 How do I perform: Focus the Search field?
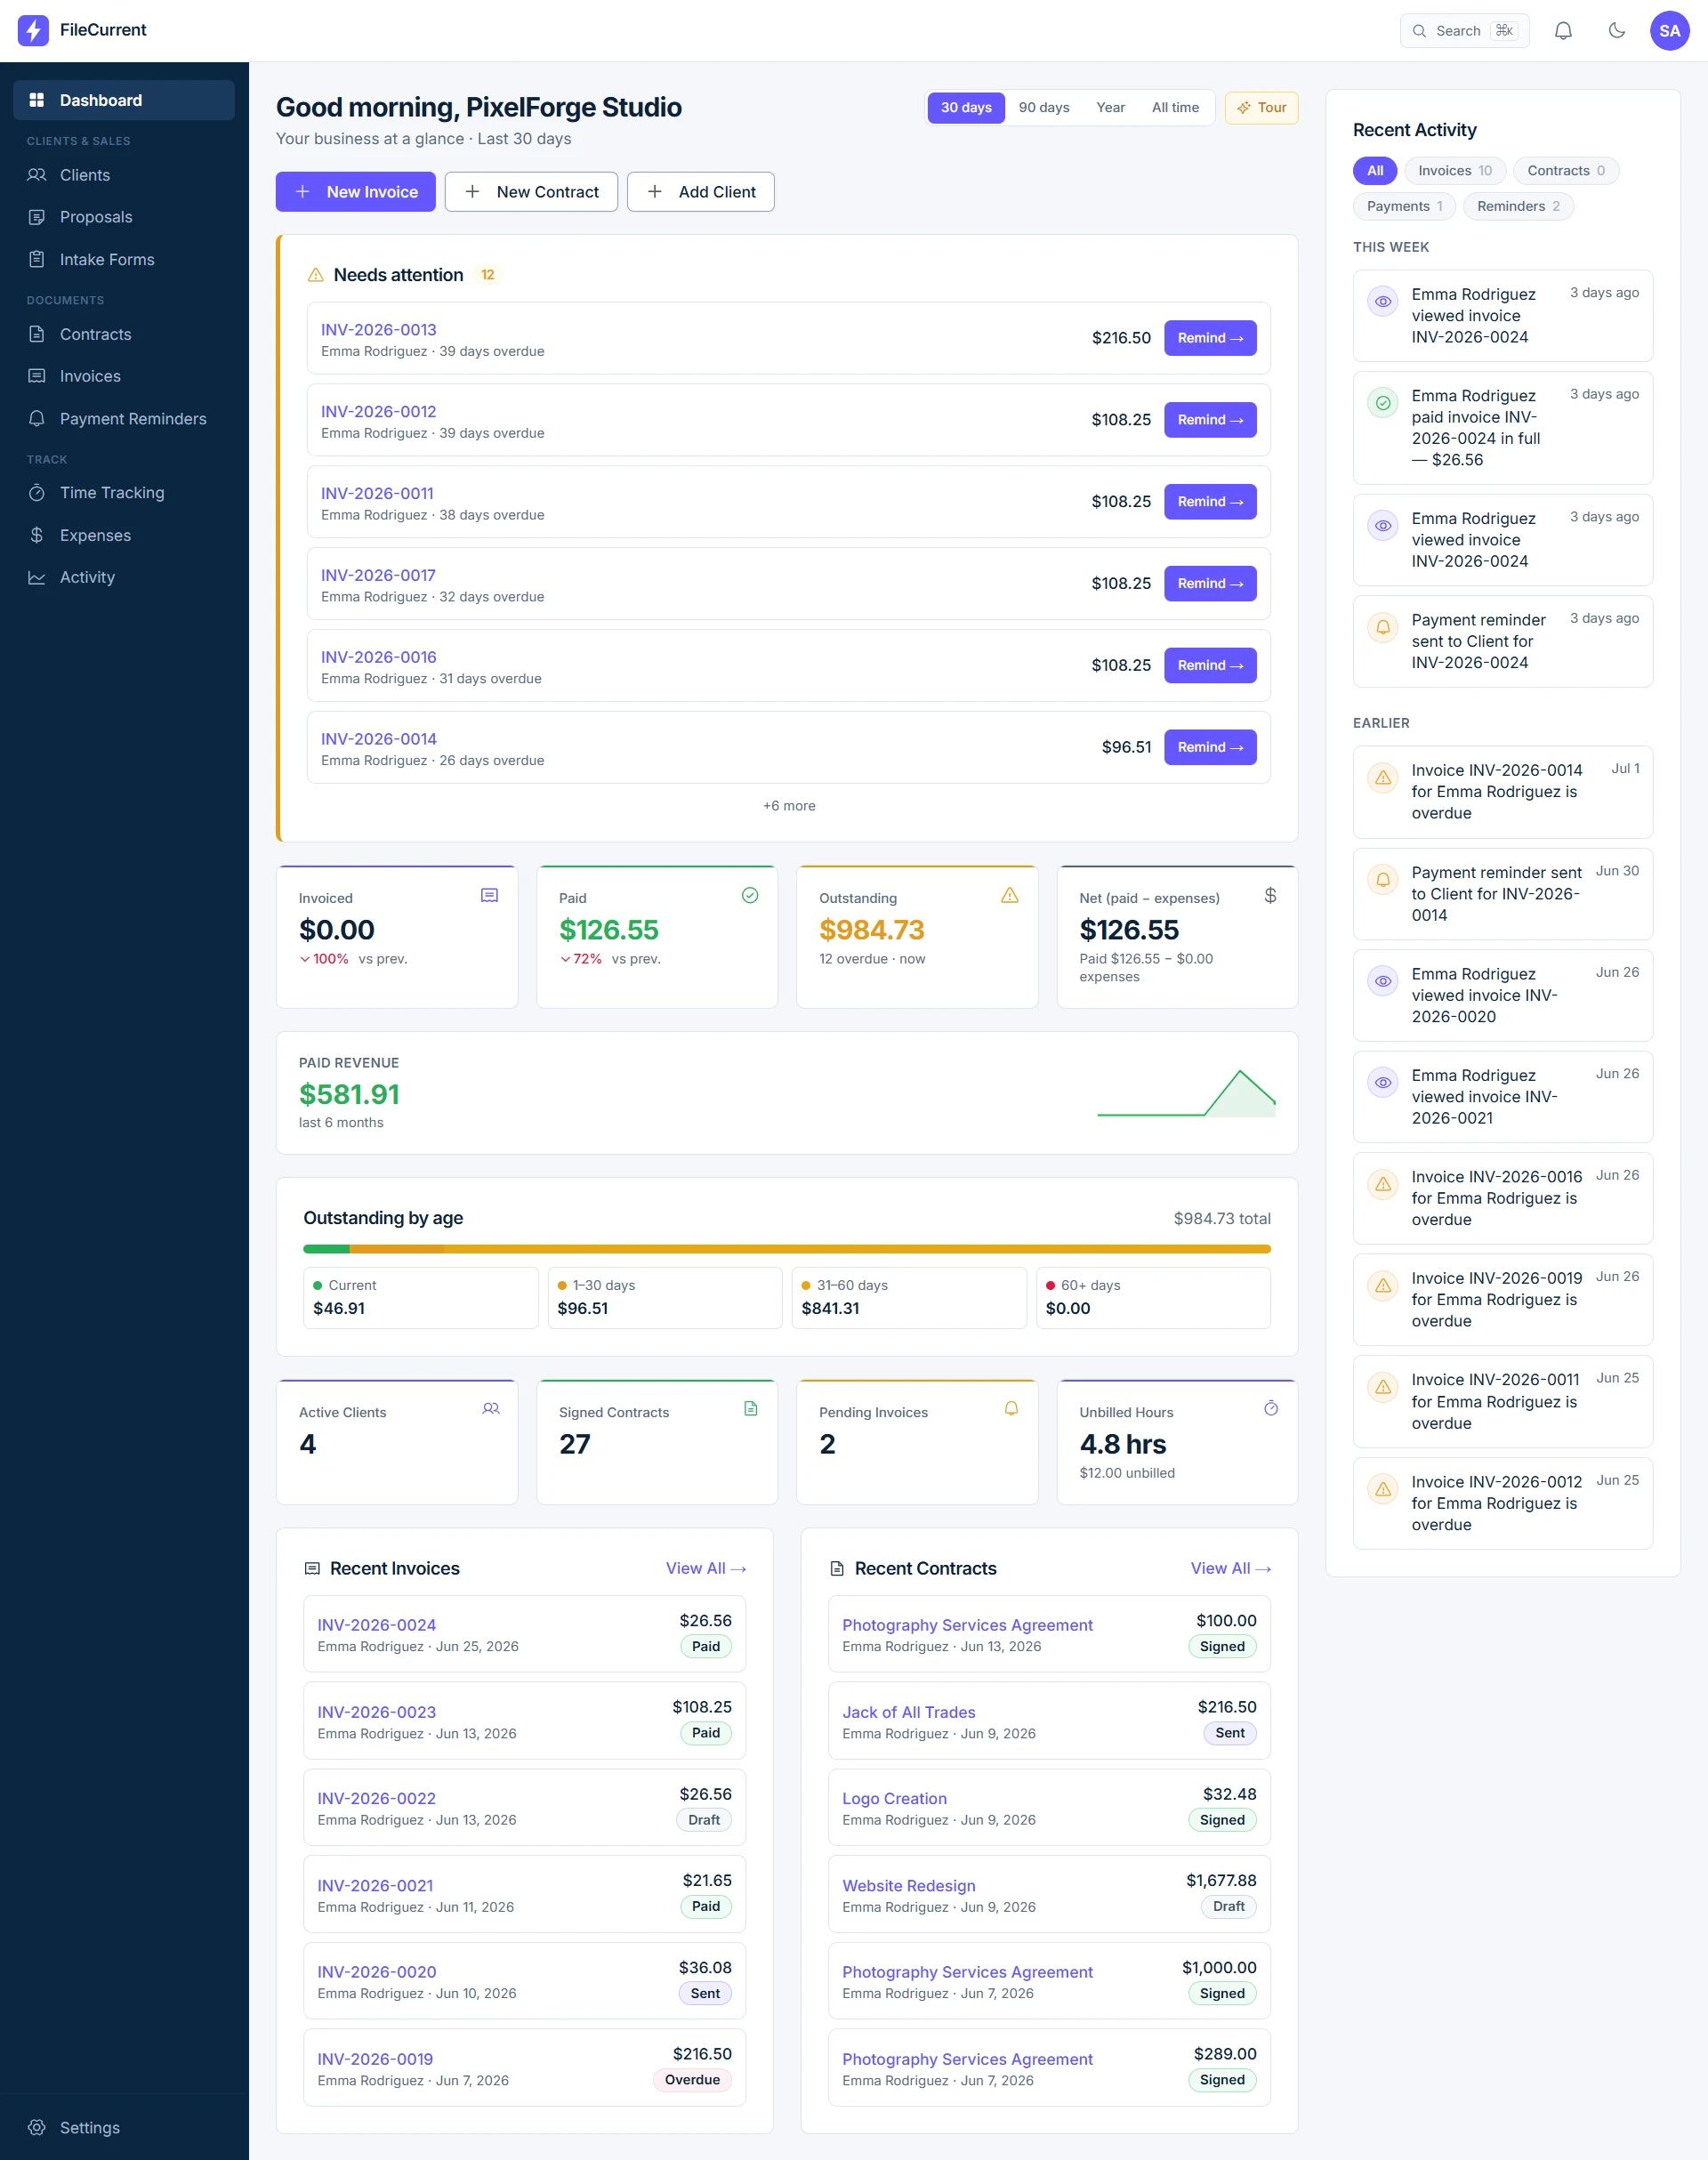click(x=1464, y=31)
